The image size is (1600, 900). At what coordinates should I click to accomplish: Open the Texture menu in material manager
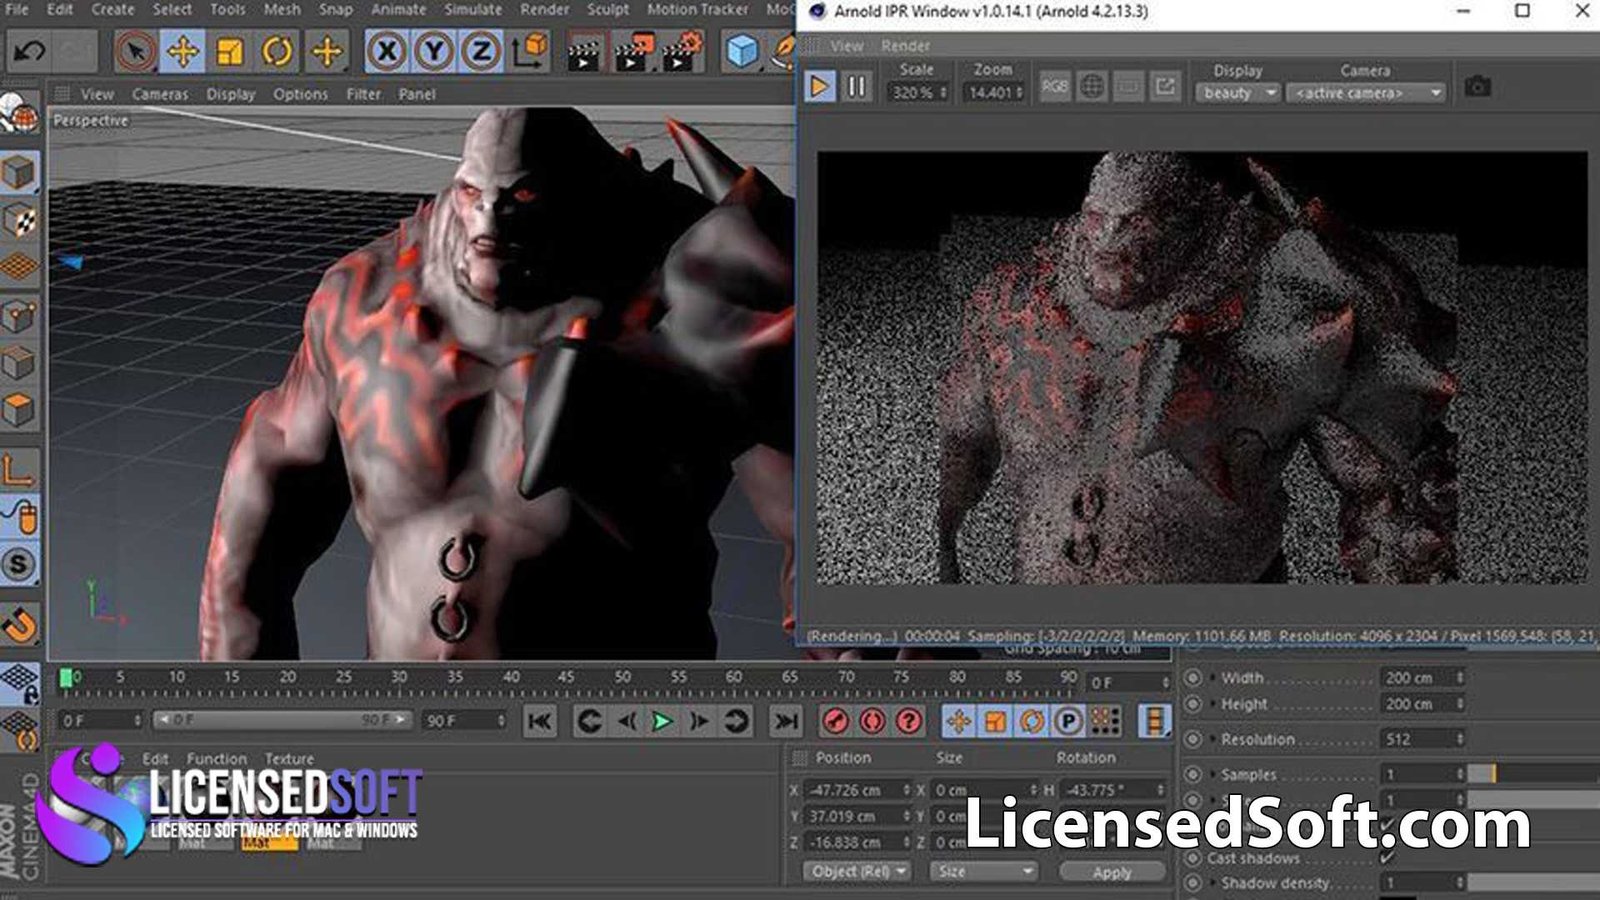coord(289,759)
